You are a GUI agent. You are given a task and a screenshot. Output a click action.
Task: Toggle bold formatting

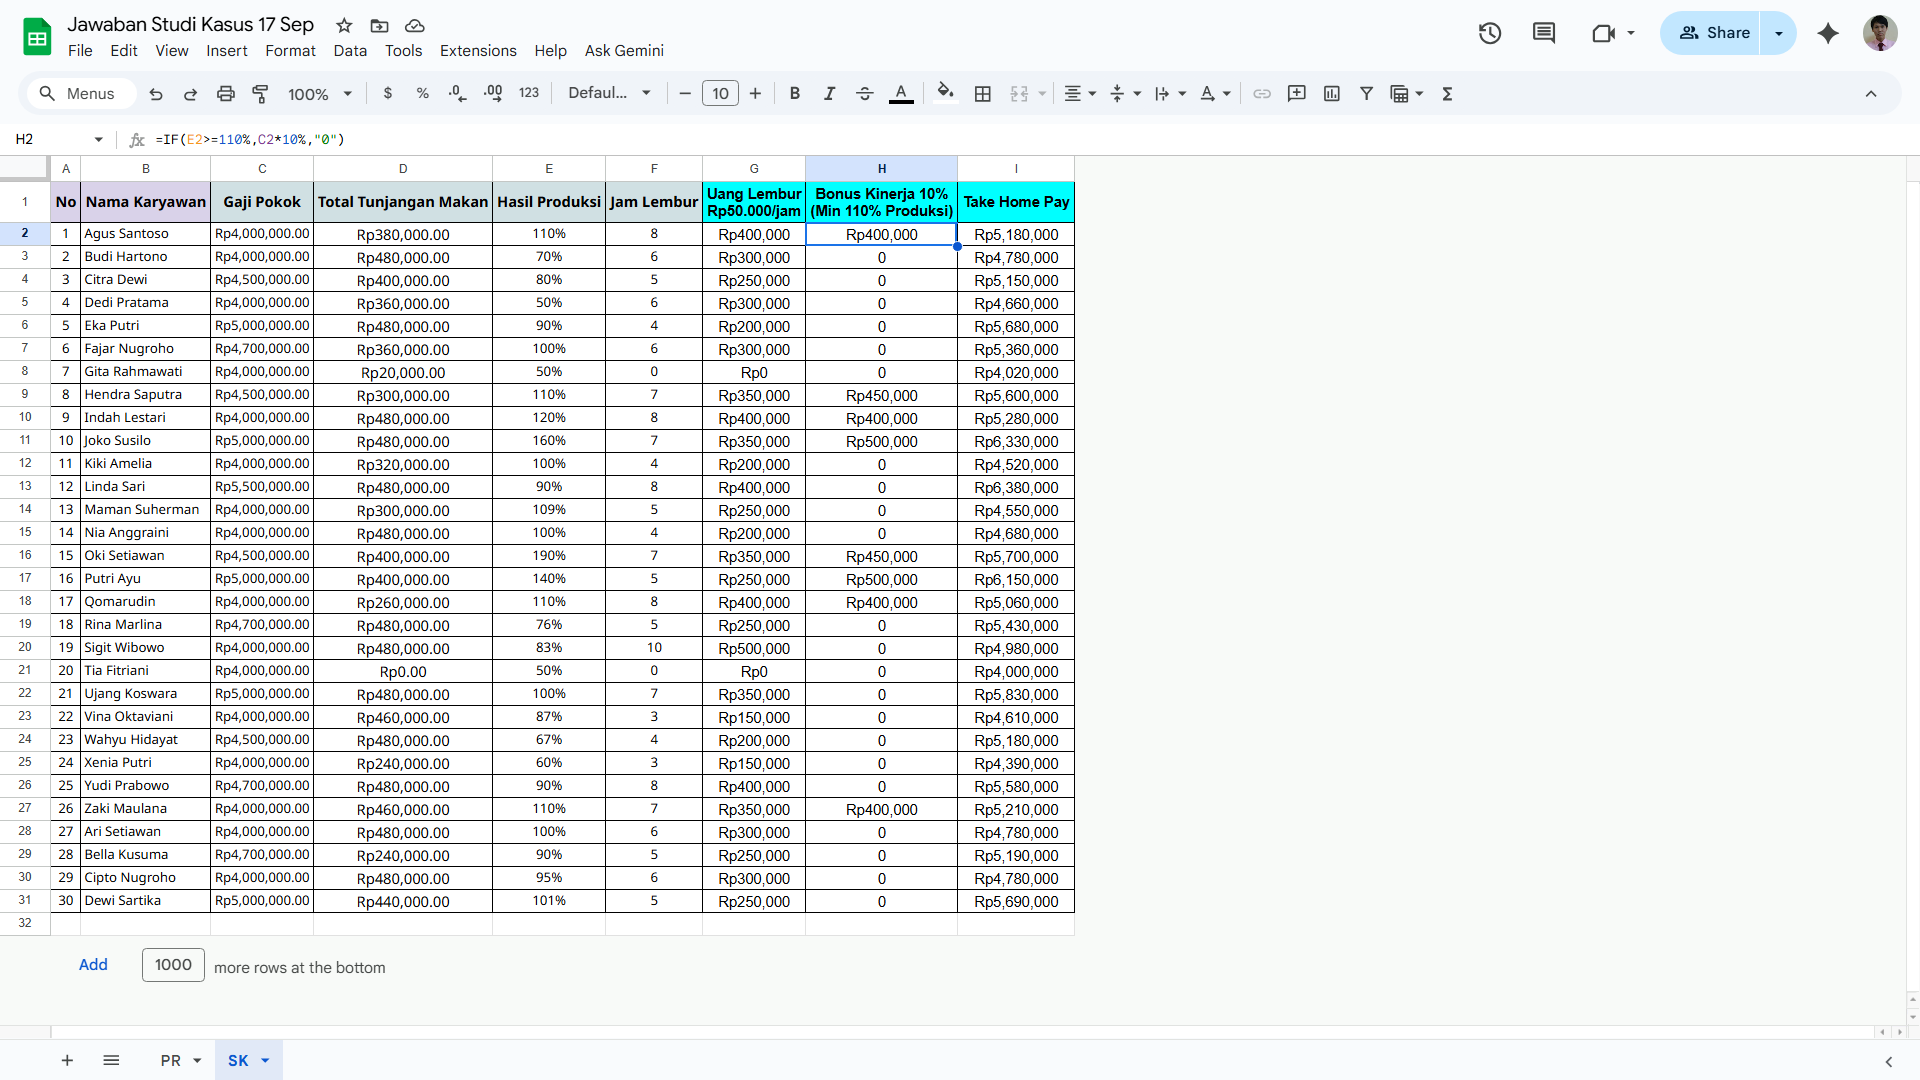(x=795, y=94)
